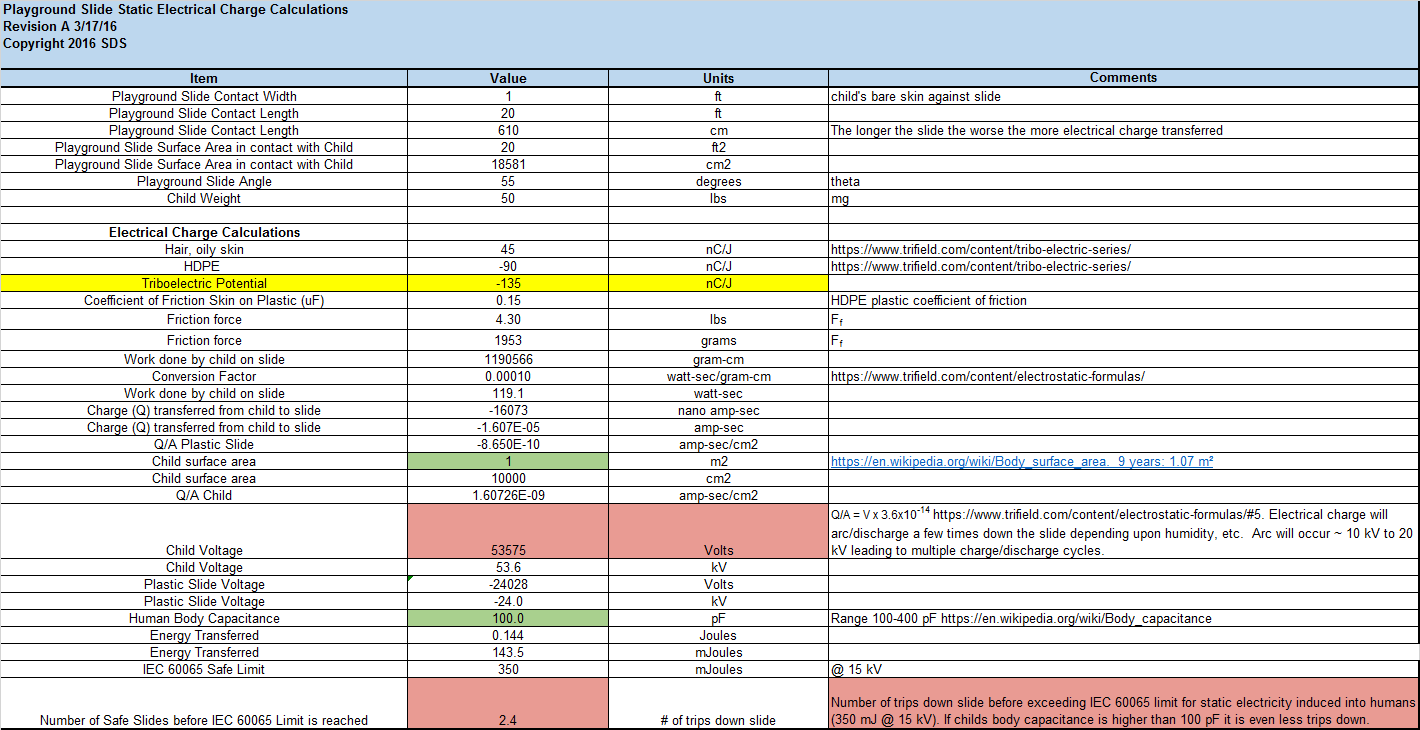This screenshot has height=730, width=1420.
Task: Select the spreadsheet title text at top
Action: point(176,10)
